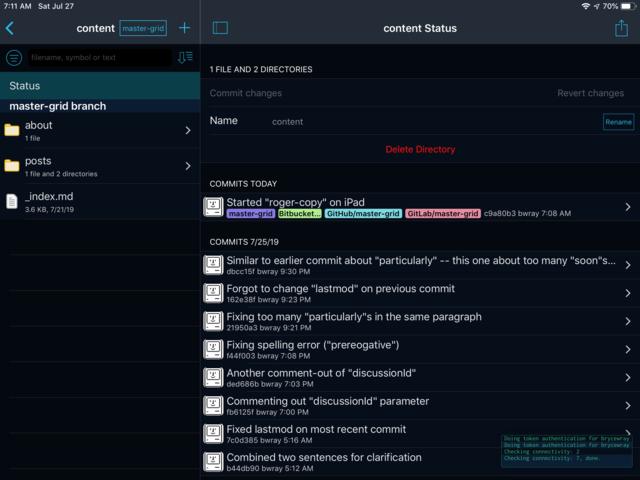This screenshot has width=640, height=480.
Task: Tap avatar of 'Forgot to change lastmod' commit
Action: tap(213, 293)
